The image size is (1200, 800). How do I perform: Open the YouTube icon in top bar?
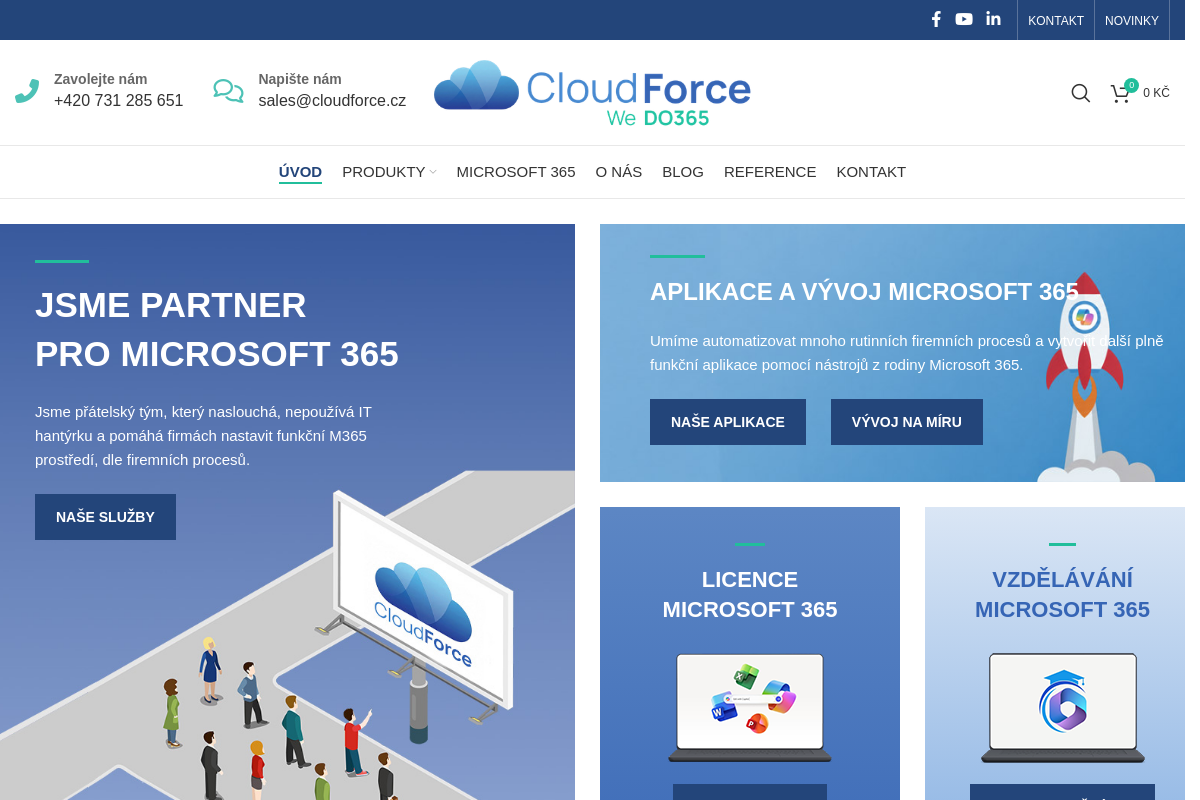(x=964, y=19)
